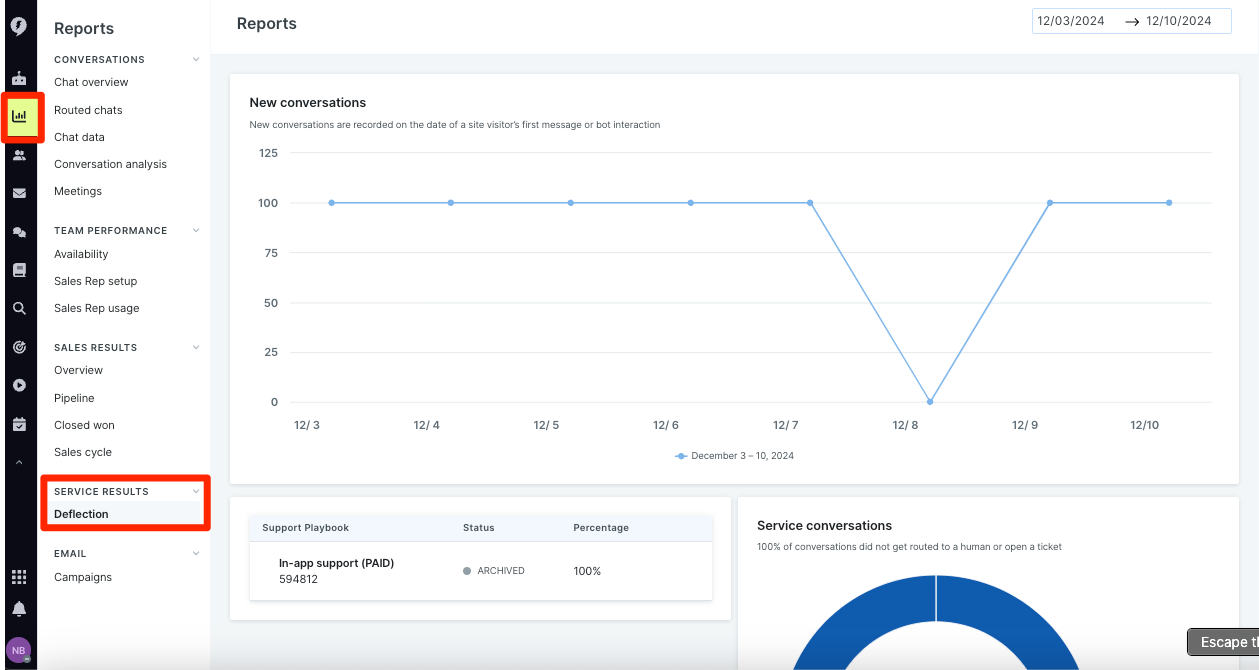Click In-app support (PAID) playbook row

point(481,571)
